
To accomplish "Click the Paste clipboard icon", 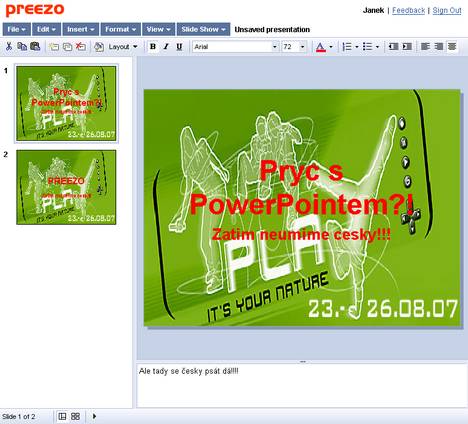I will pos(35,47).
